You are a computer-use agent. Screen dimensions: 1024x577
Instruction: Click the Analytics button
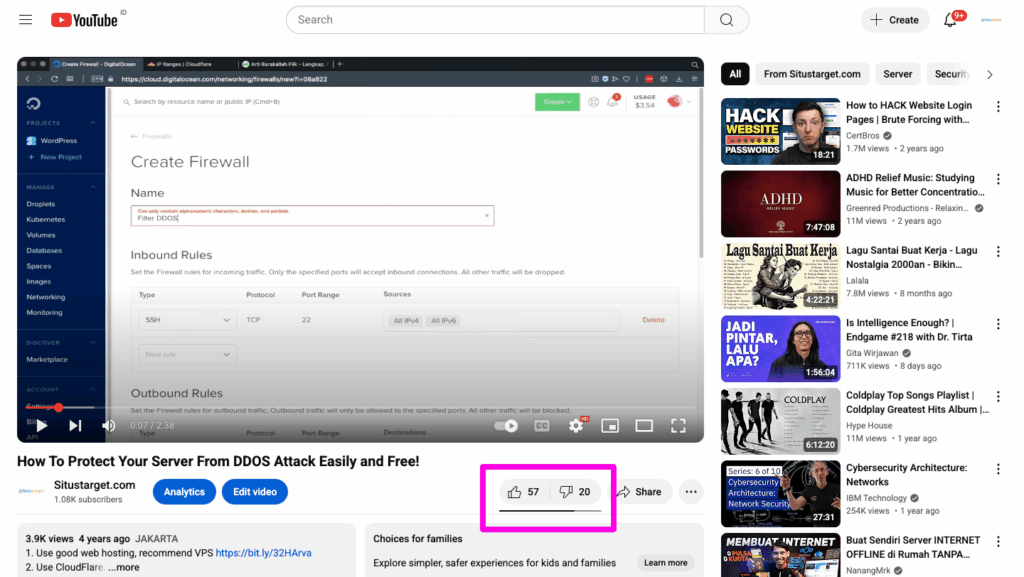pyautogui.click(x=184, y=491)
